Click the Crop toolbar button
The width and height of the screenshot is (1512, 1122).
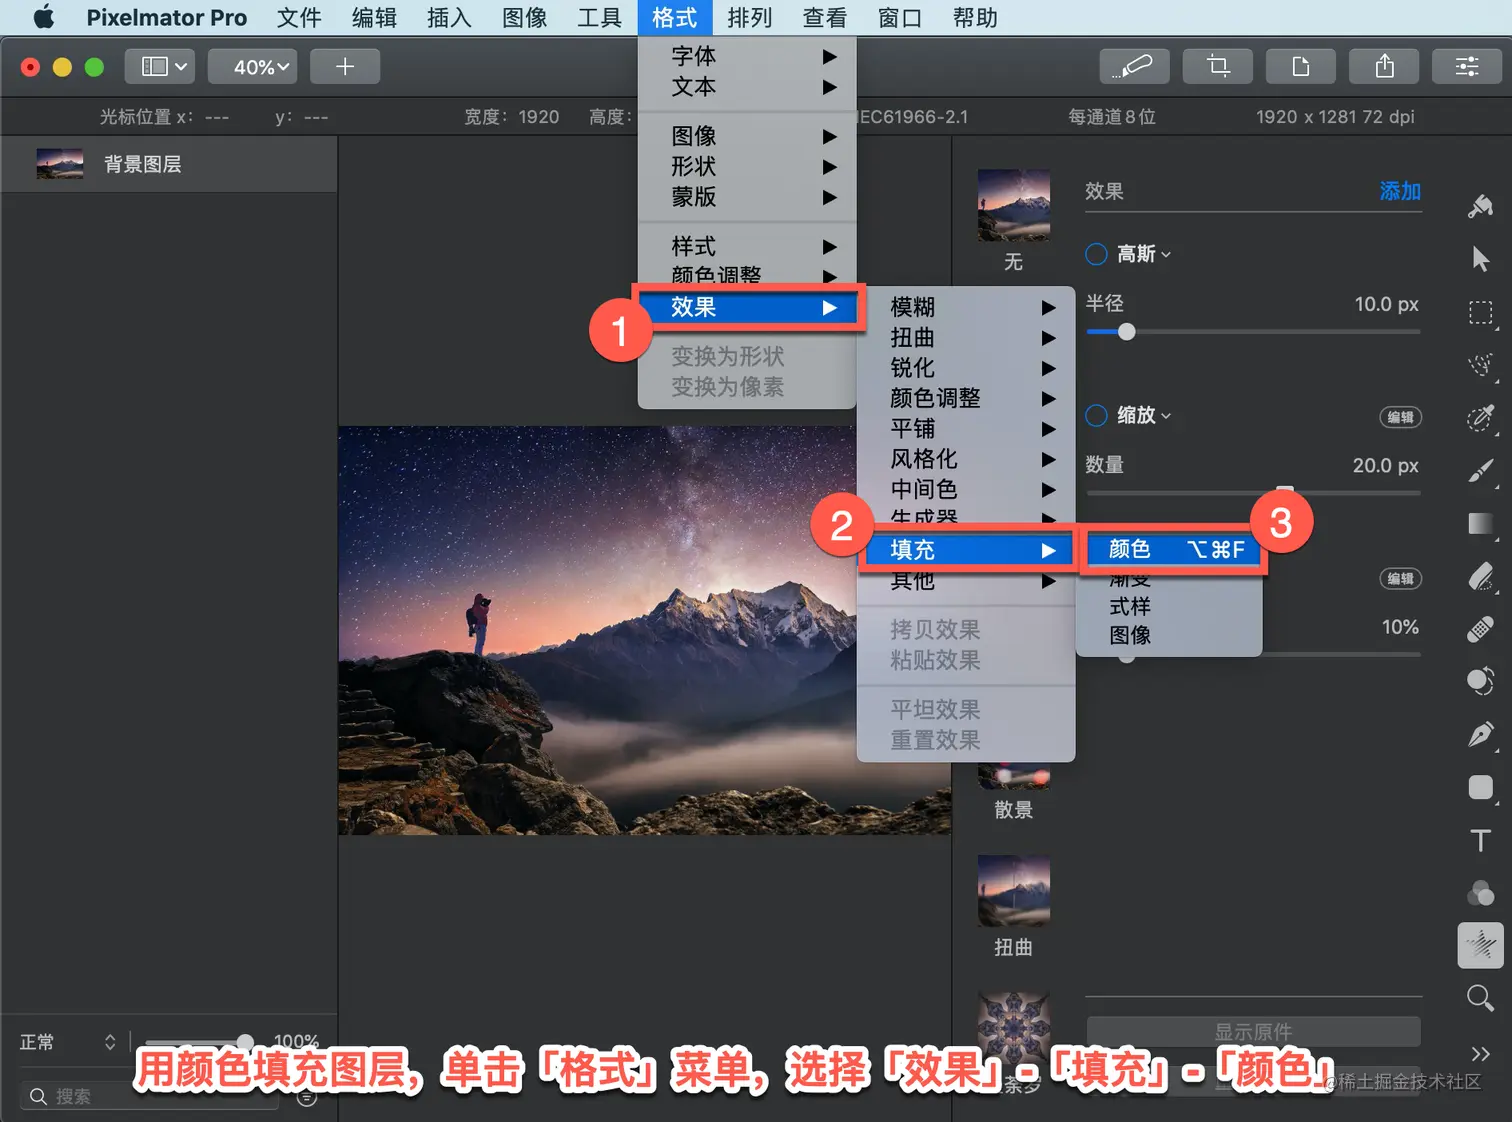[1218, 66]
